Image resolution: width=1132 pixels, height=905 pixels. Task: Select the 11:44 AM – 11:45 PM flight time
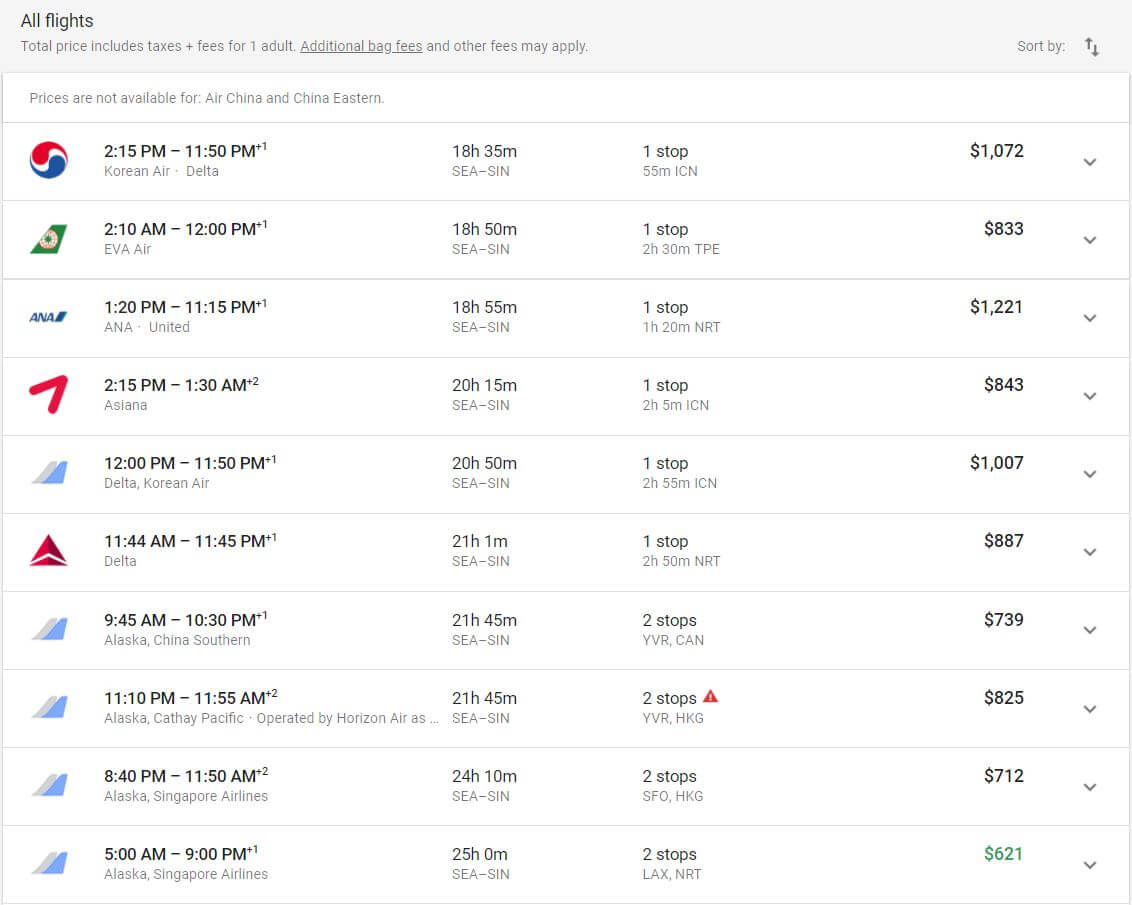coord(190,540)
